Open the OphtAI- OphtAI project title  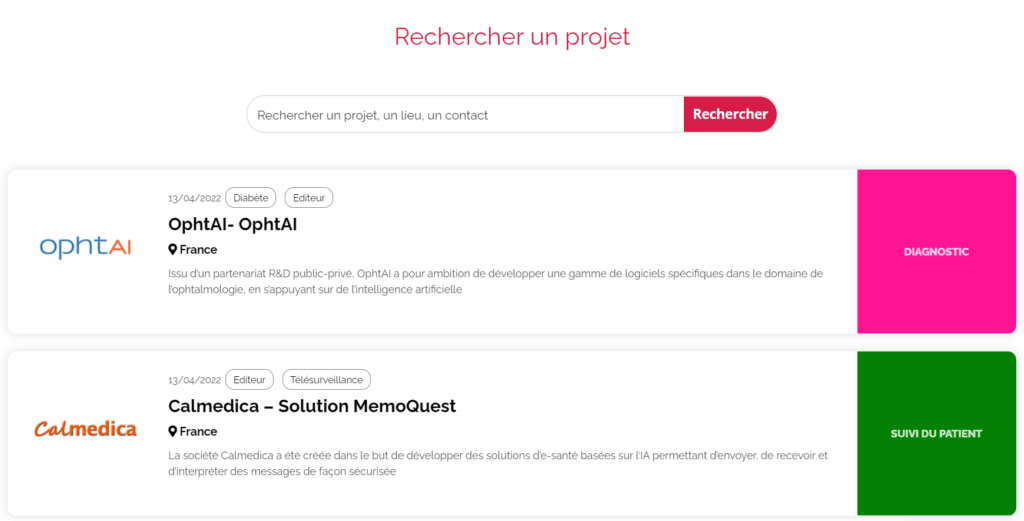point(232,224)
